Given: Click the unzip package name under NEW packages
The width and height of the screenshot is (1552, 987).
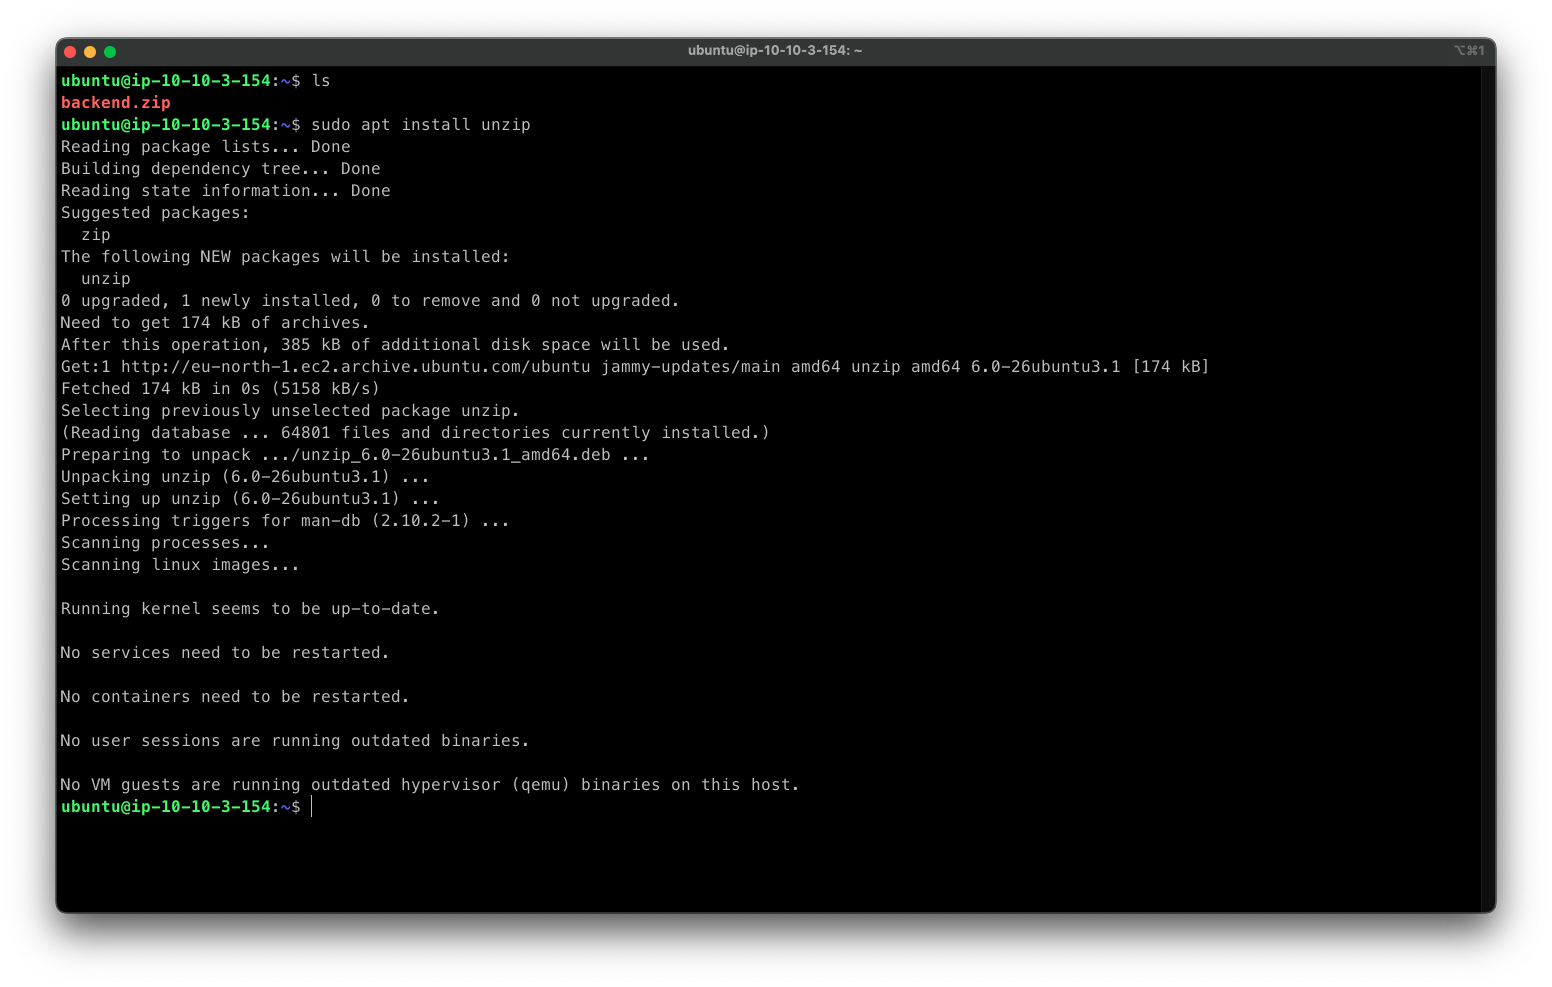Looking at the screenshot, I should click(105, 278).
